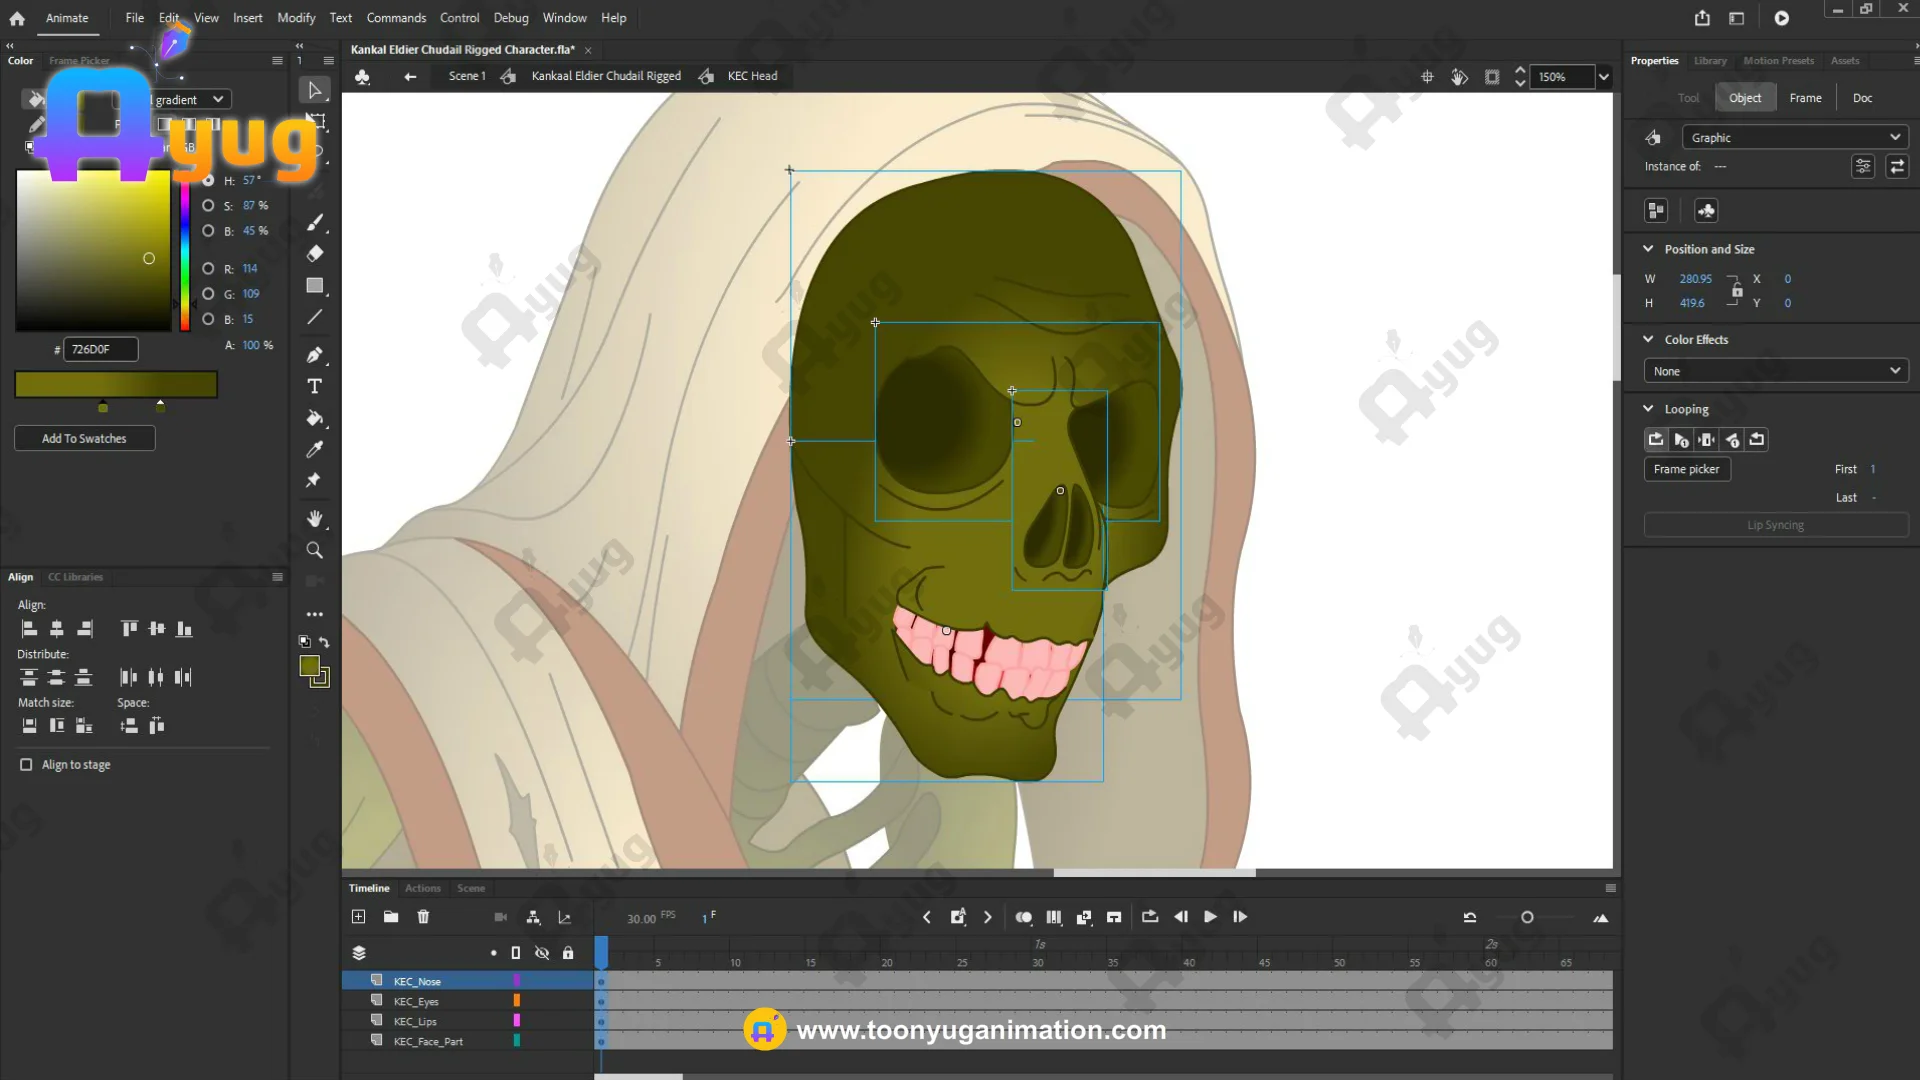Screen dimensions: 1920x1080
Task: Collapse the Position and Size section
Action: click(1648, 249)
